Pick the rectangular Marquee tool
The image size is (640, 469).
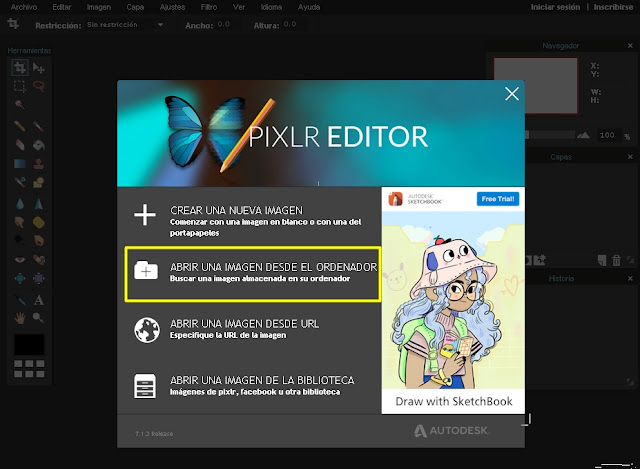pos(20,86)
